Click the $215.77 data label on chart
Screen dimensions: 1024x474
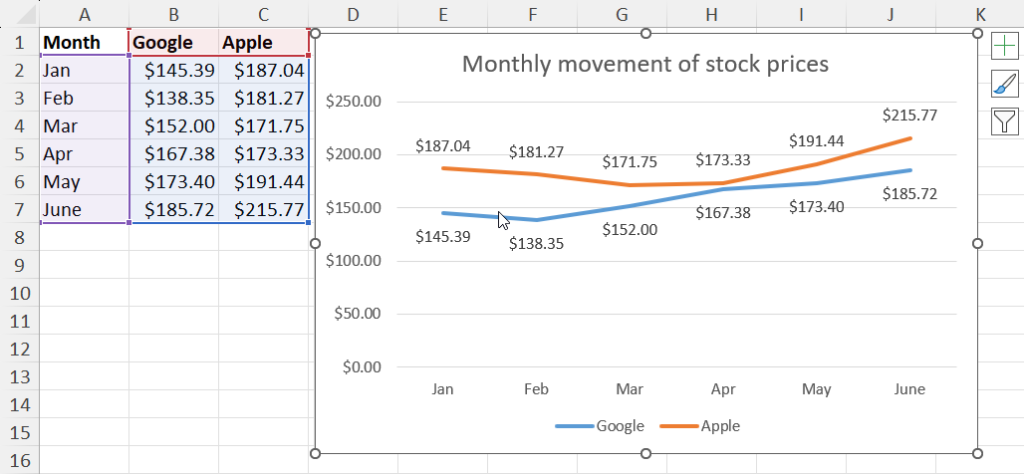[910, 116]
